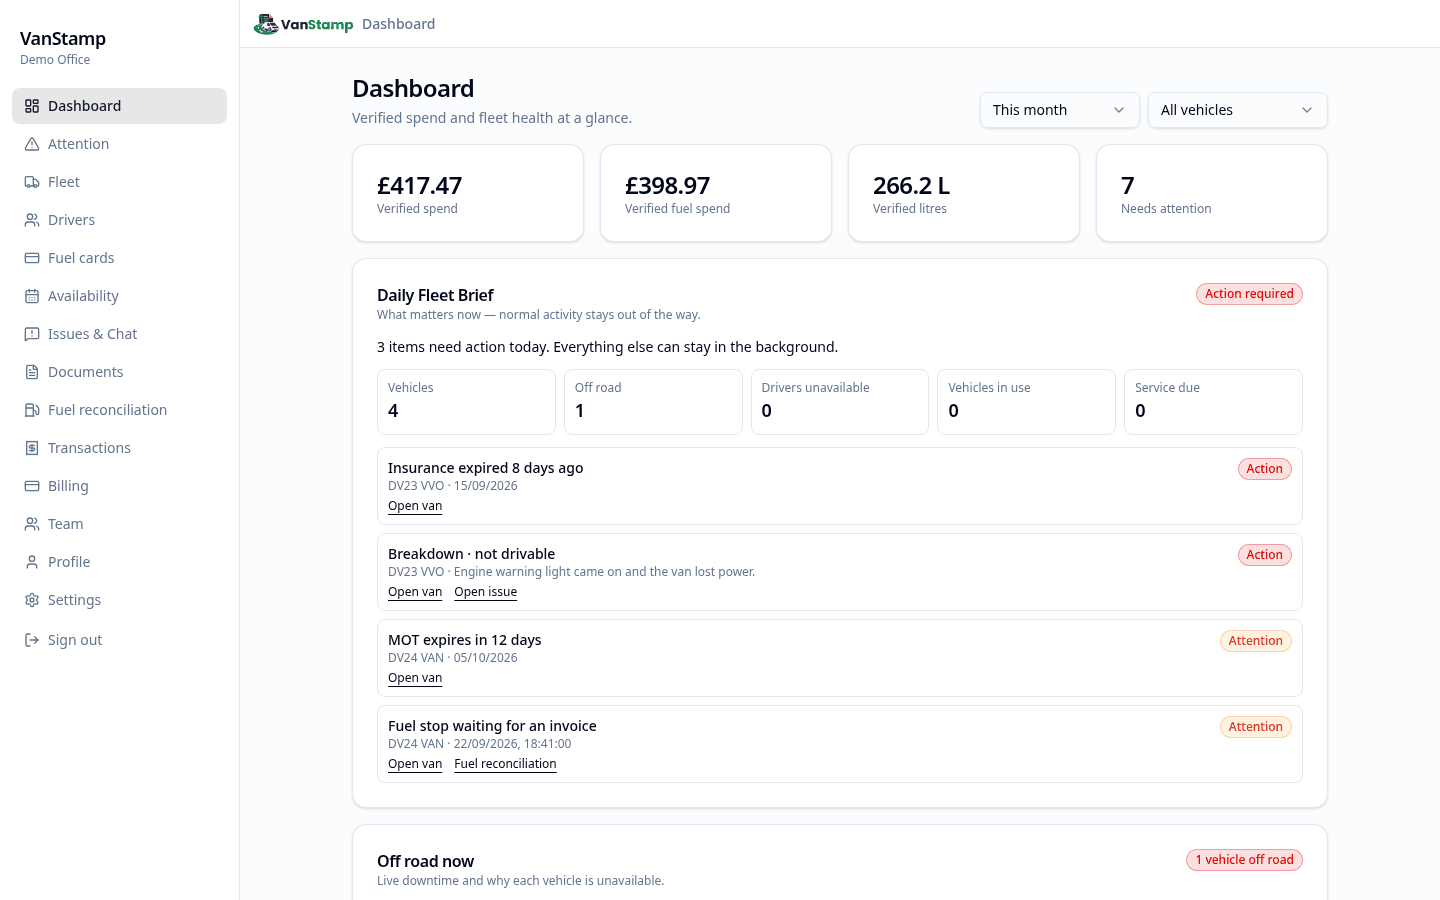Click the Drivers people icon
Image resolution: width=1440 pixels, height=900 pixels.
point(32,220)
